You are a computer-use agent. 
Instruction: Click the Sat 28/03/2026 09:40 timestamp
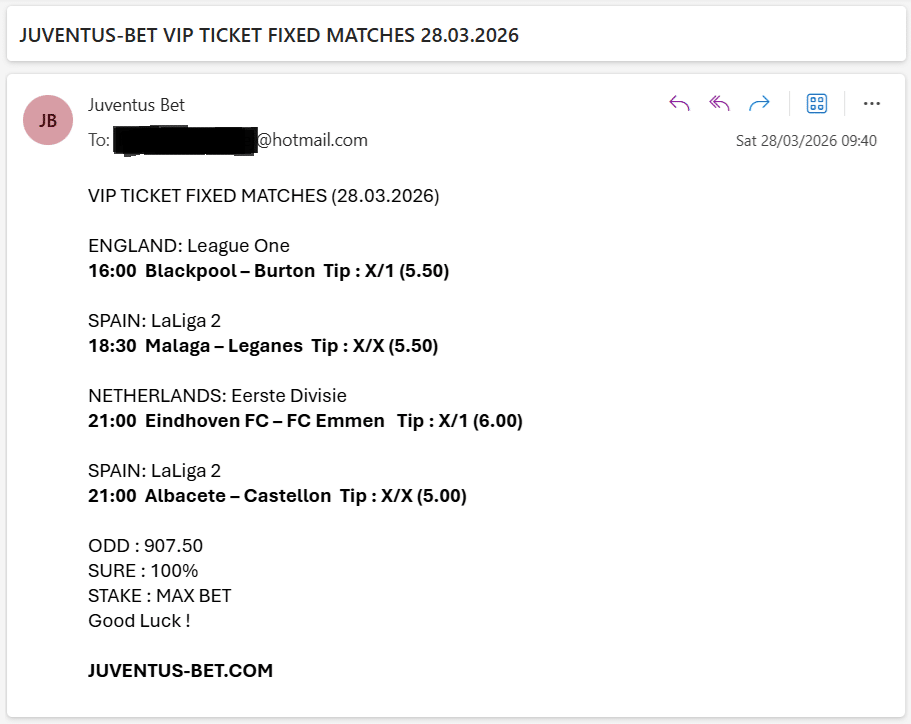point(806,141)
